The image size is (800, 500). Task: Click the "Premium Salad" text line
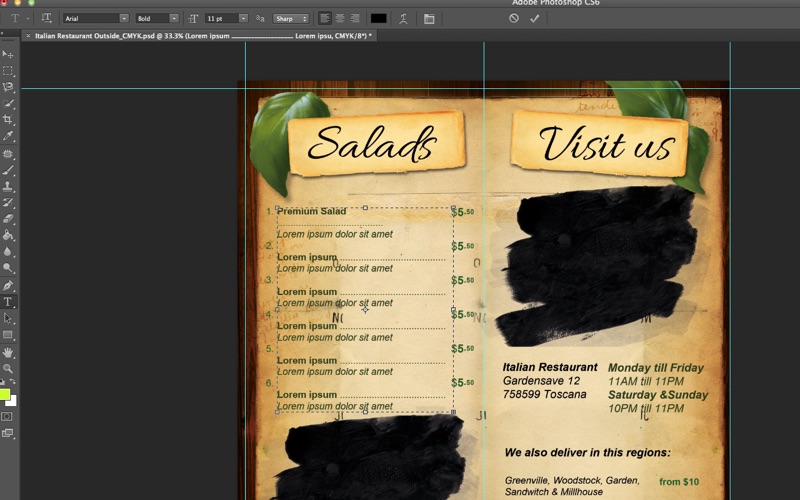click(x=312, y=211)
